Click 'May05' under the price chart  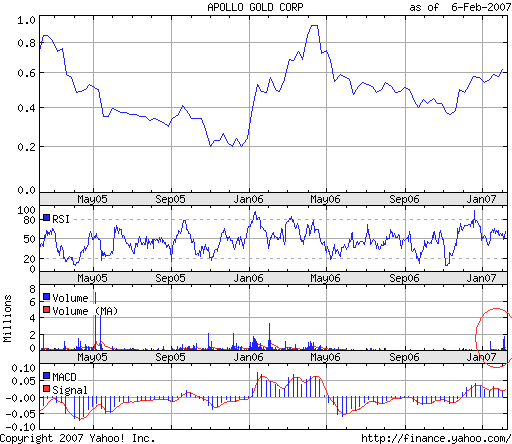[x=92, y=199]
